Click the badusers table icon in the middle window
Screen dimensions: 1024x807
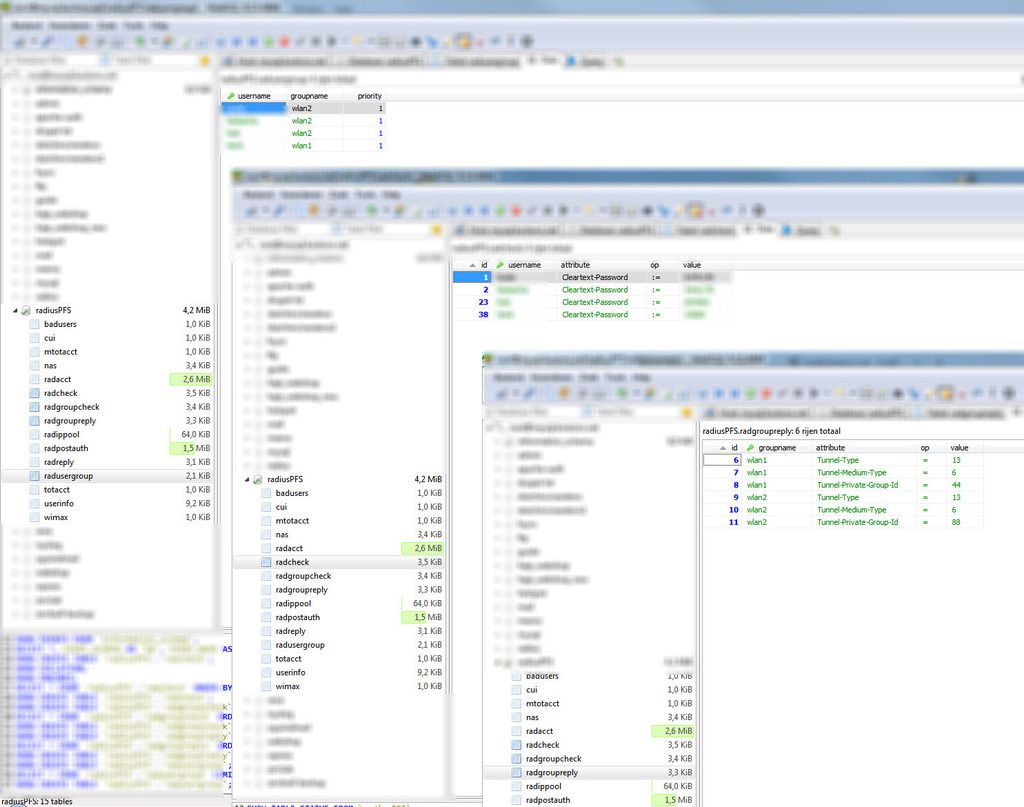click(266, 493)
